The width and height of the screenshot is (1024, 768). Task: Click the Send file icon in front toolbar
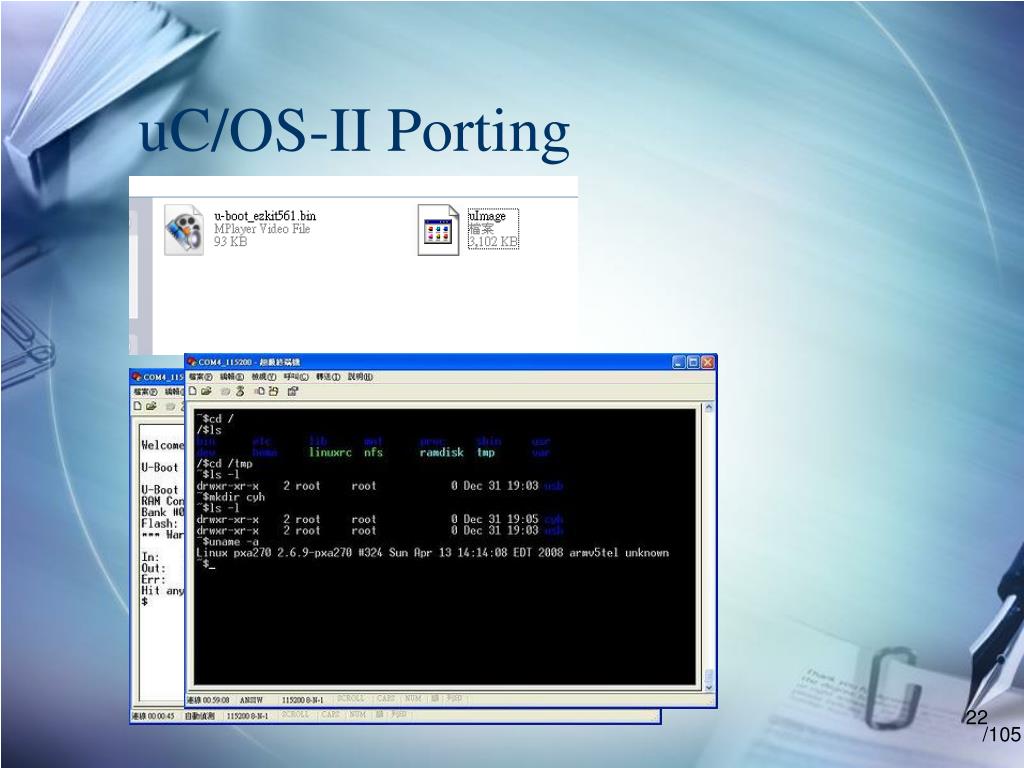pyautogui.click(x=259, y=391)
